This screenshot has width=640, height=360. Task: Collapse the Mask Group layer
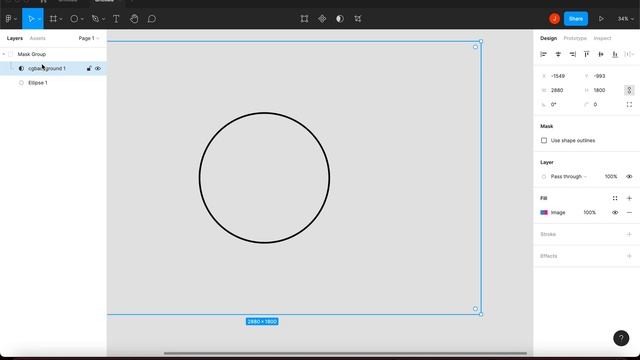tap(4, 54)
